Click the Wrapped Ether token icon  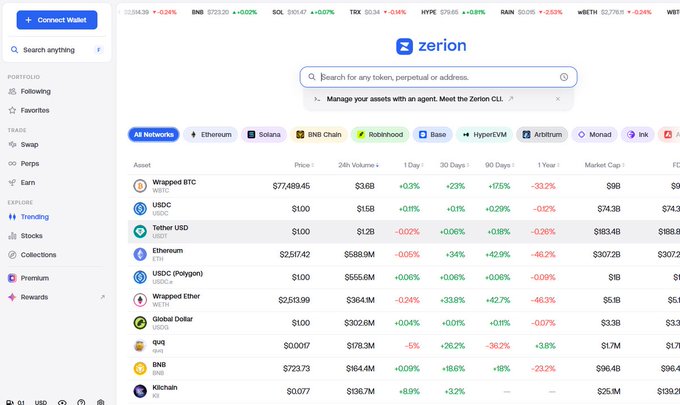pos(140,300)
